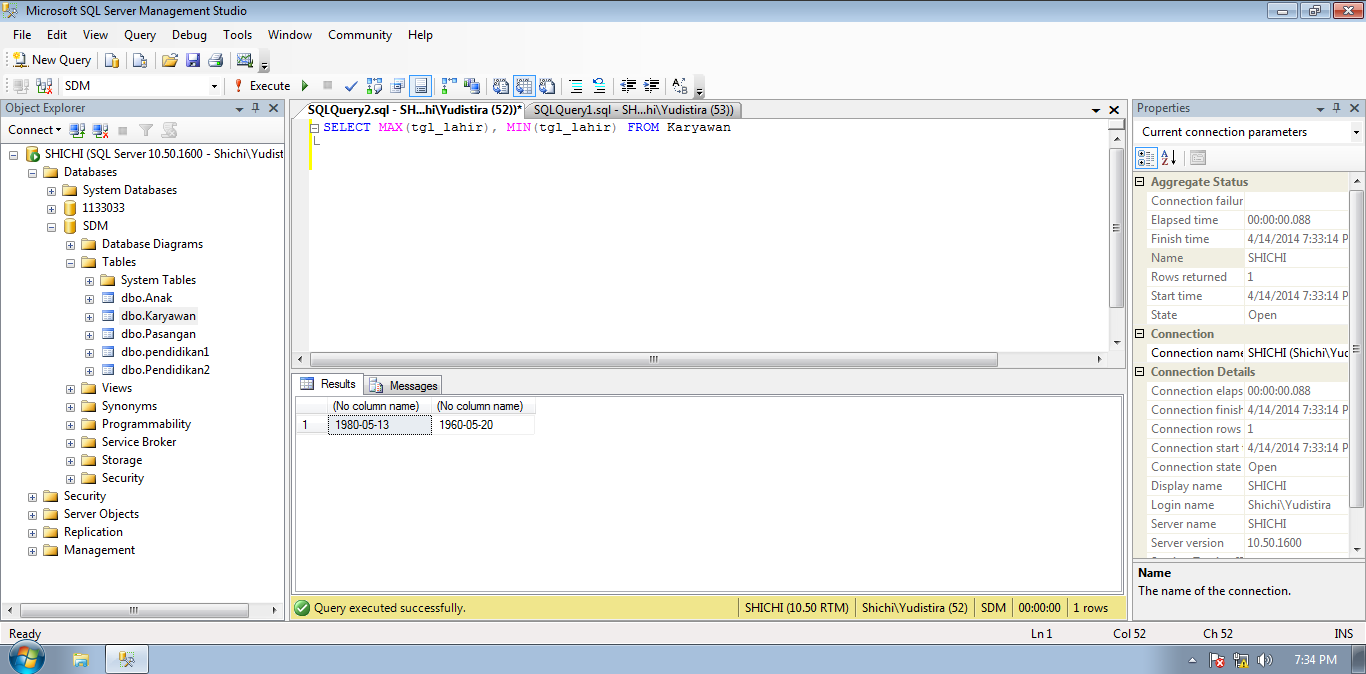Click the New Query toolbar button
The height and width of the screenshot is (674, 1366).
pos(51,60)
